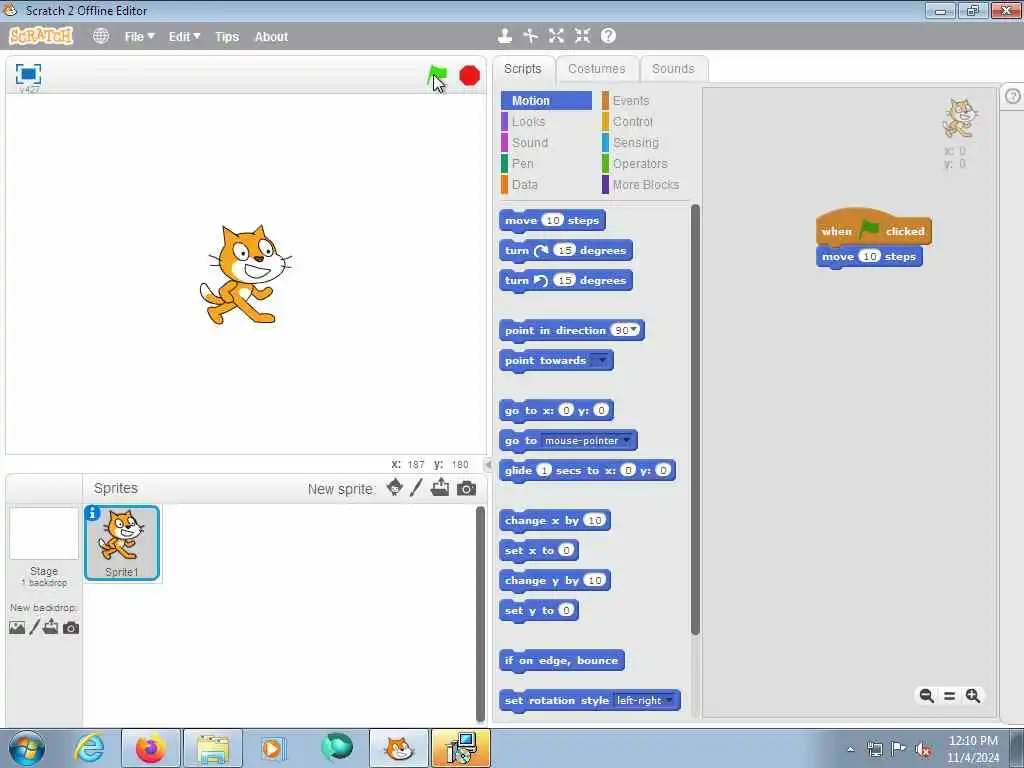Screen dimensions: 1024x768
Task: Open the Windows Start menu
Action: coord(27,748)
